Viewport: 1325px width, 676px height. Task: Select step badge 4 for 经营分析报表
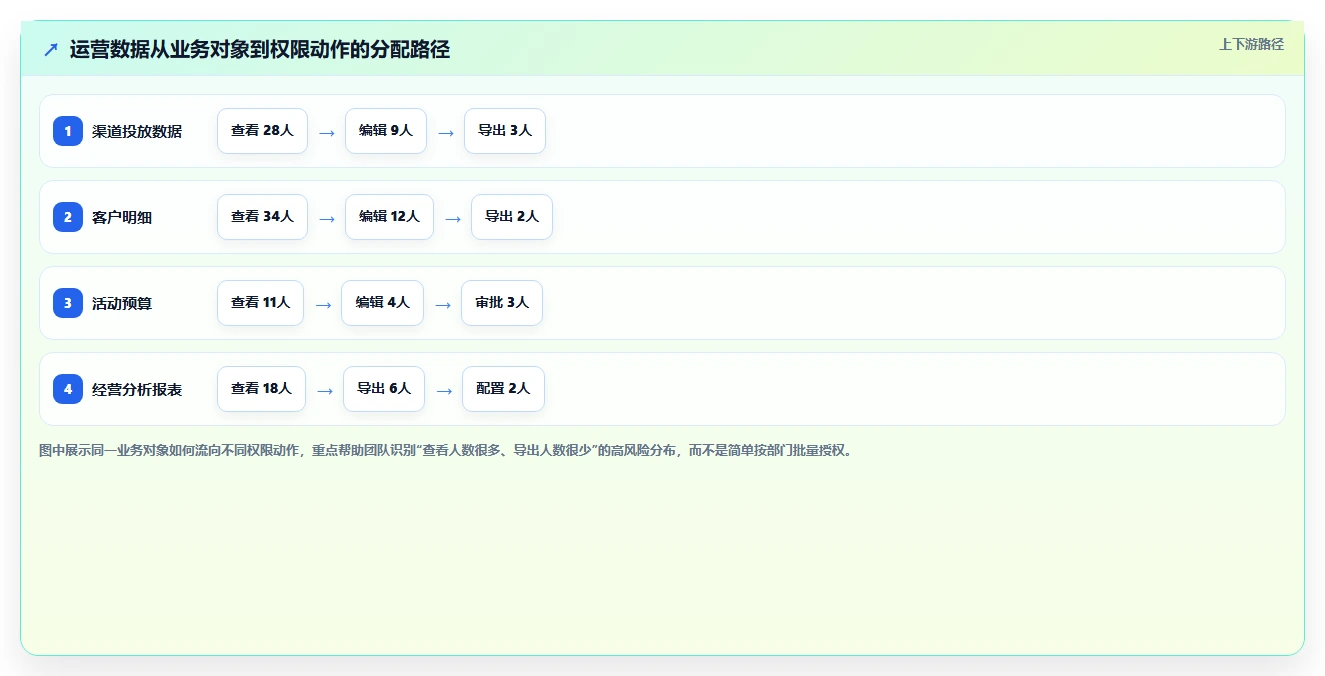68,389
